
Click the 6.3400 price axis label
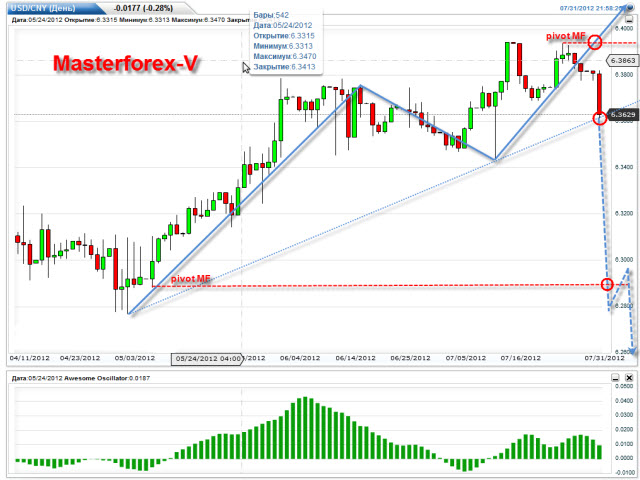click(x=624, y=167)
